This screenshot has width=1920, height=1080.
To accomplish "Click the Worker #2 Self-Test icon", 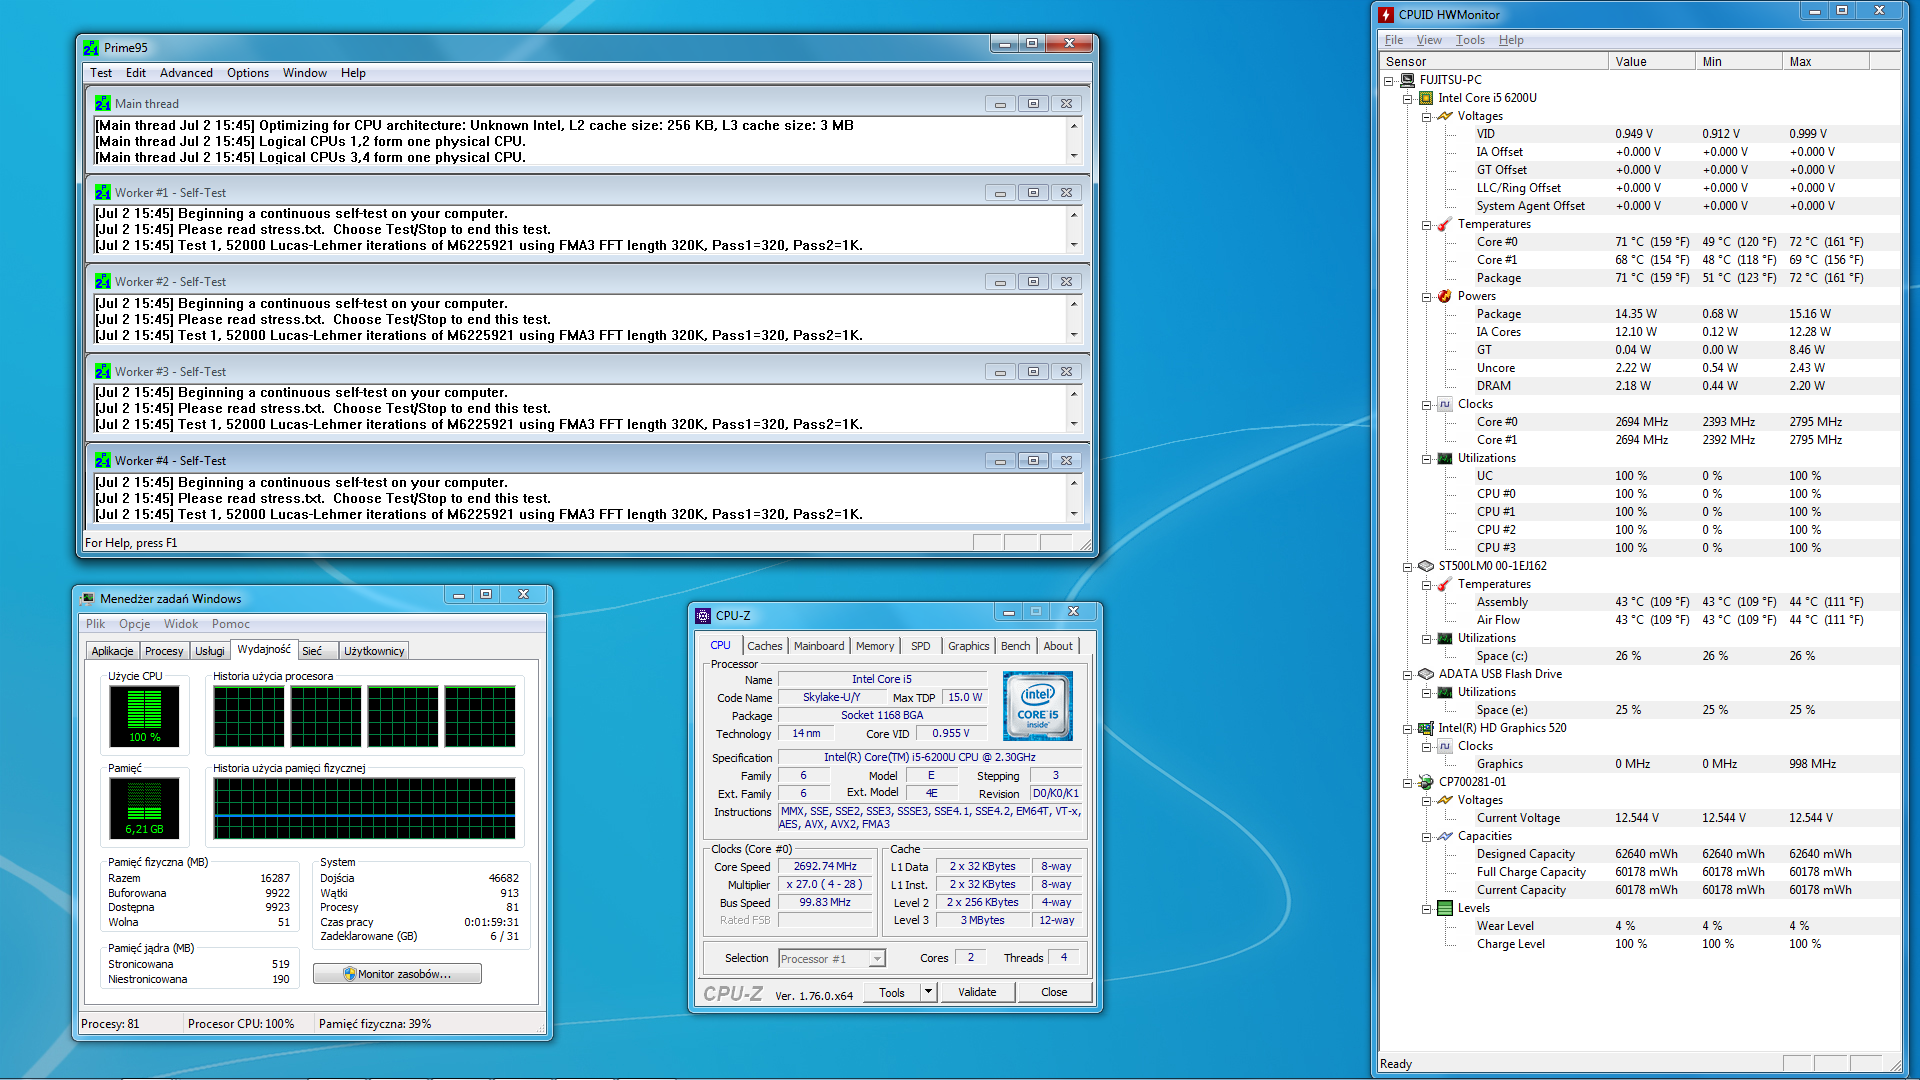I will (103, 281).
